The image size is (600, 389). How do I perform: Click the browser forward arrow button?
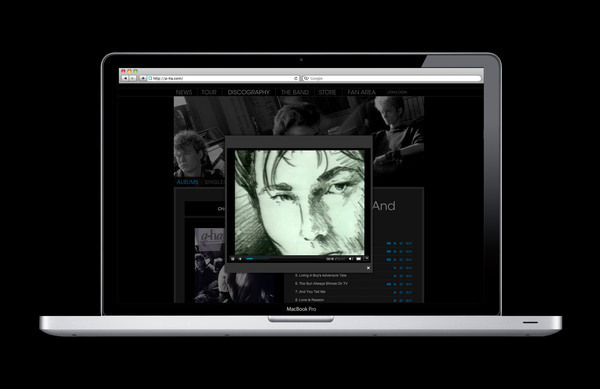[x=132, y=78]
